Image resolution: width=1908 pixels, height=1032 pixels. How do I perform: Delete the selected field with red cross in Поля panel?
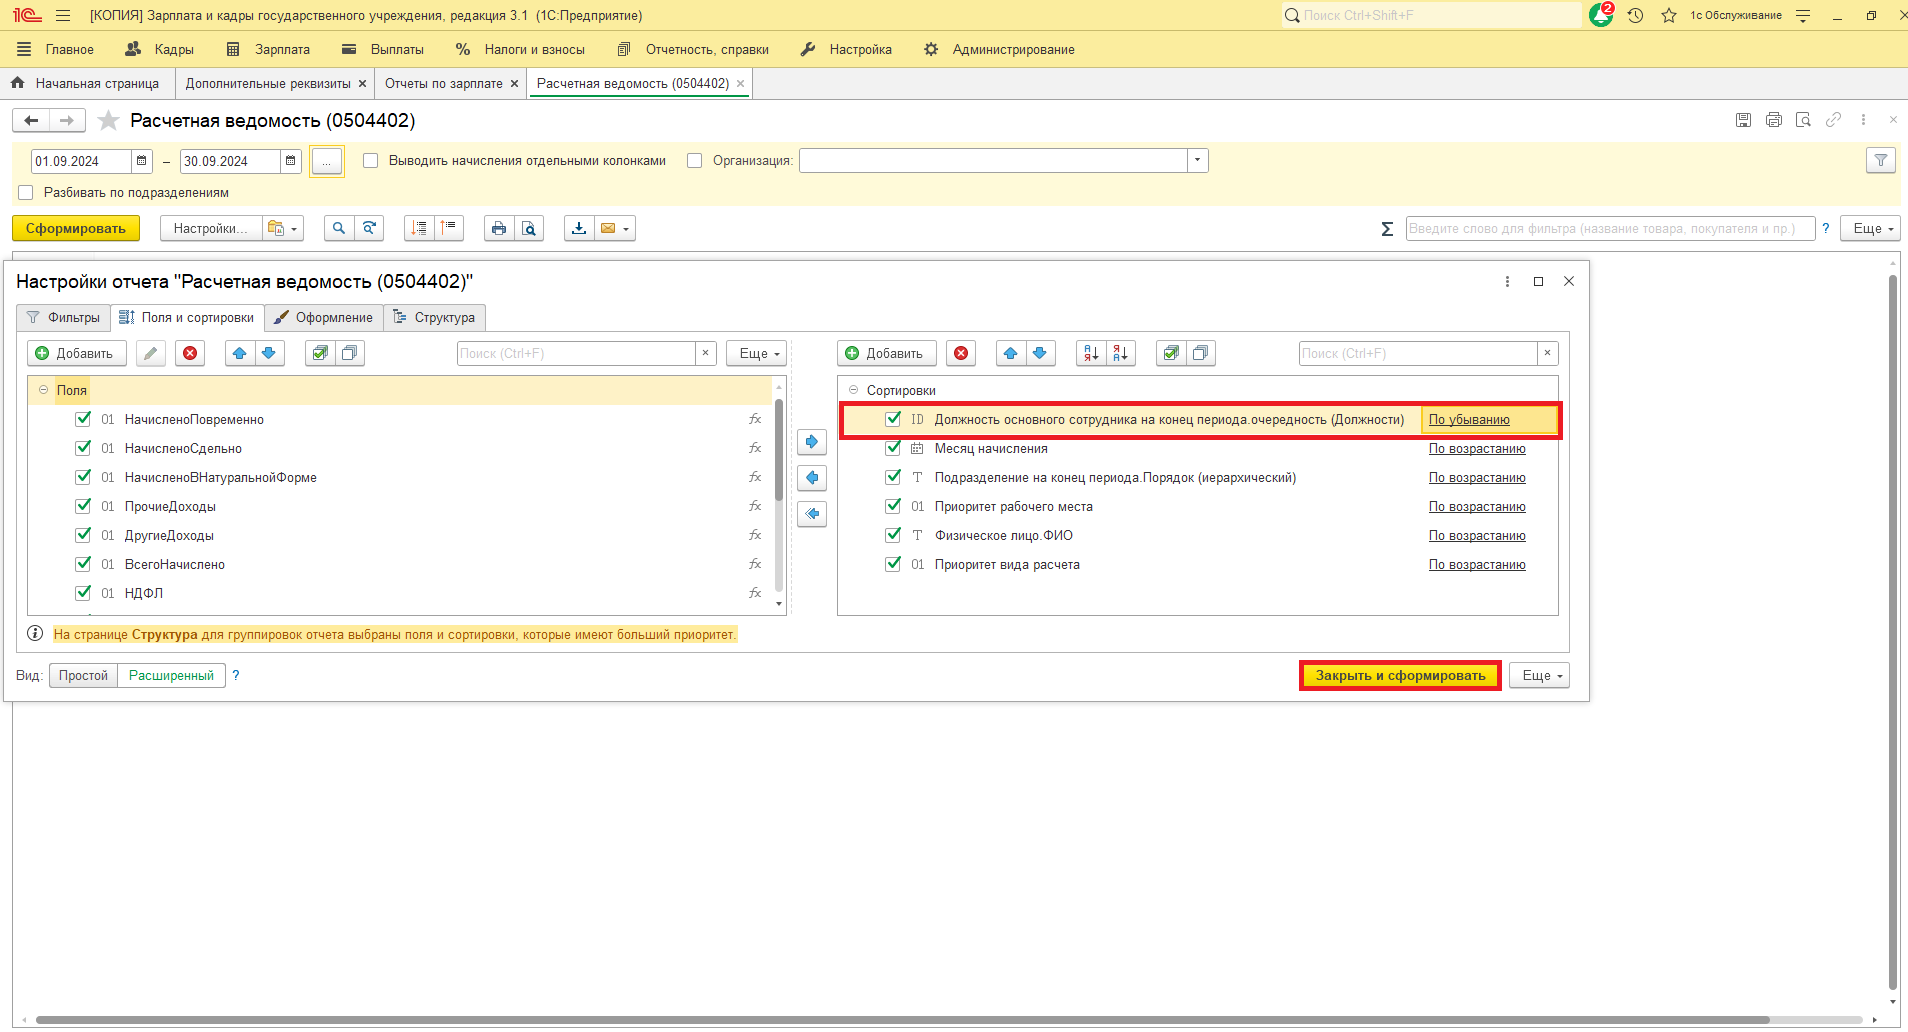point(190,353)
